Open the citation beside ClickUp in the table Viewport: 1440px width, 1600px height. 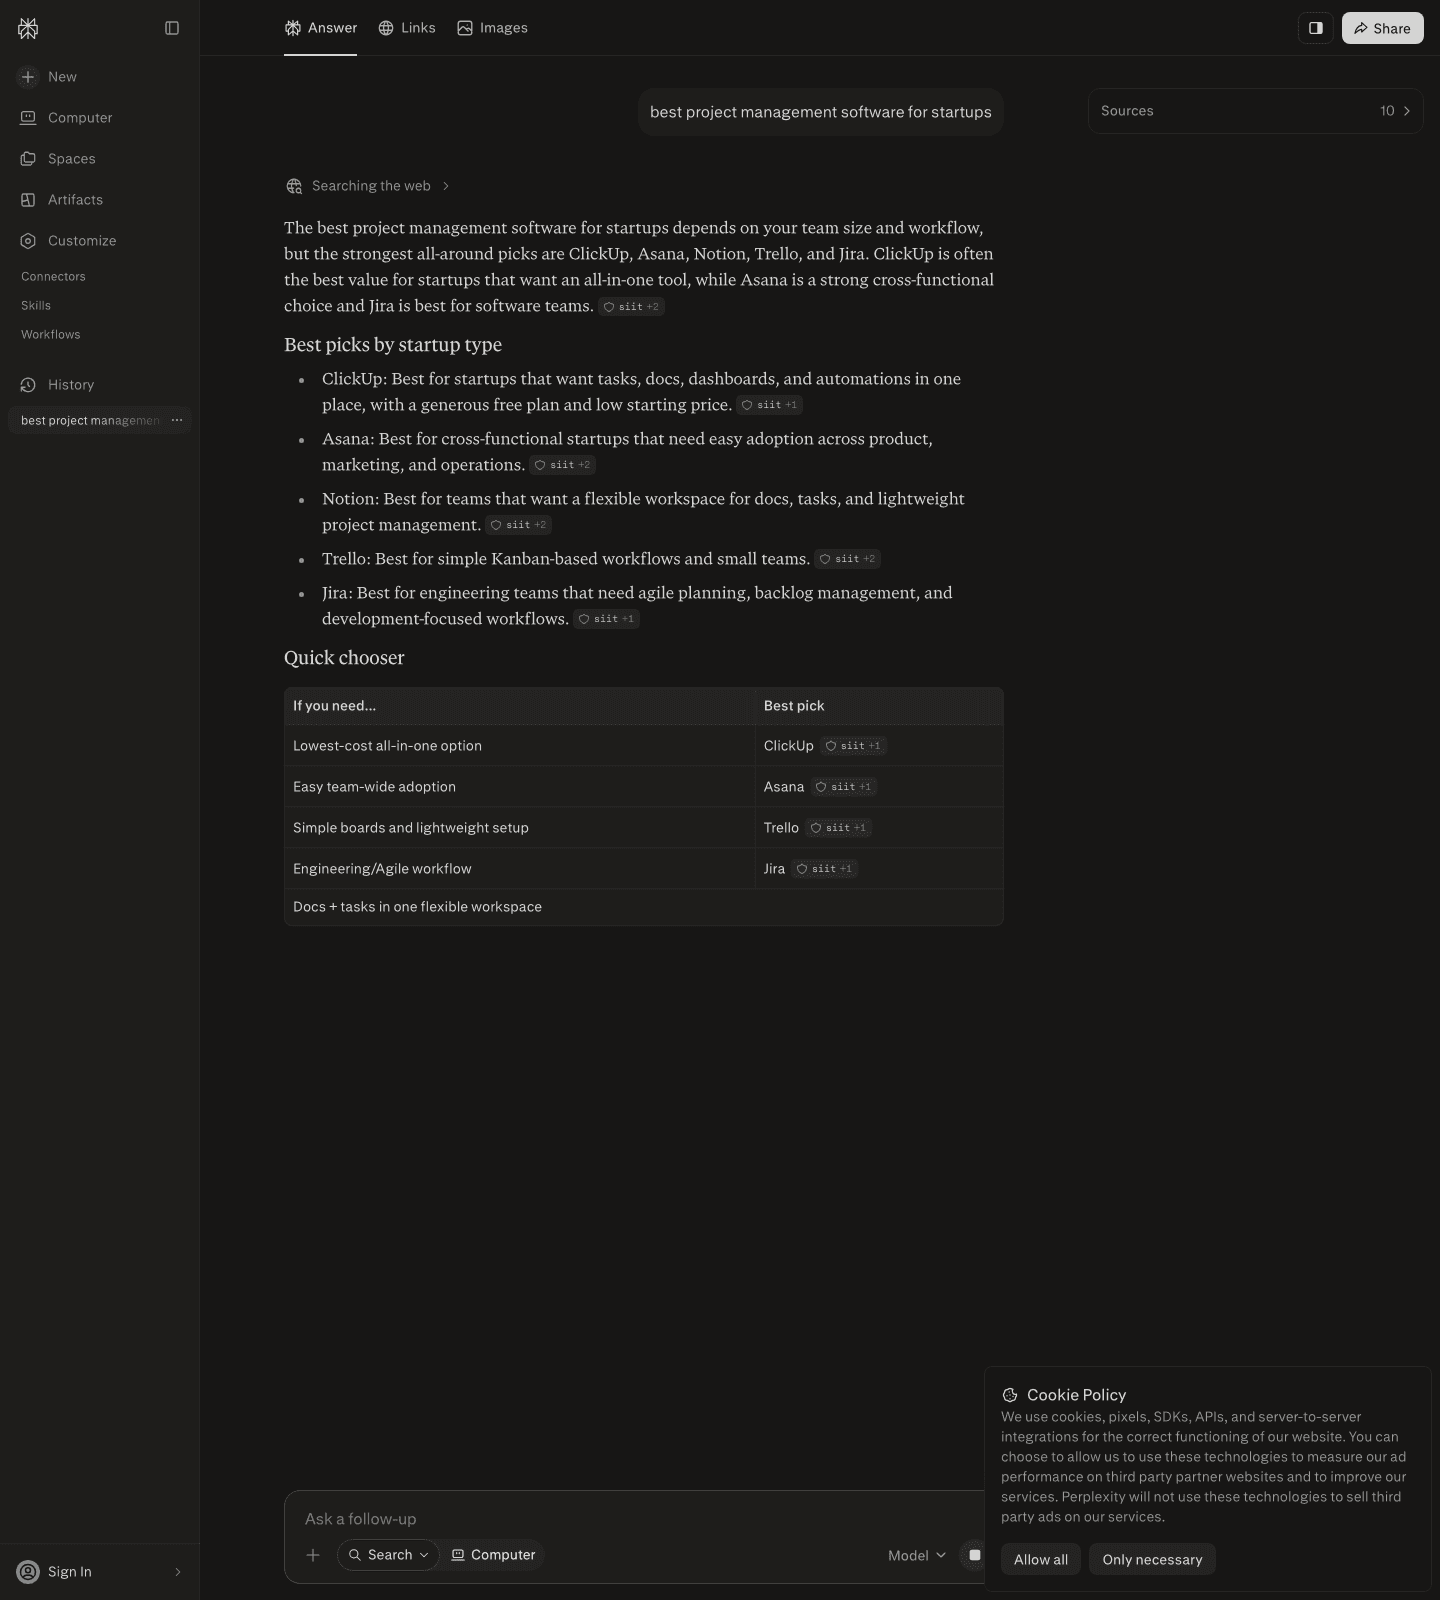tap(853, 746)
